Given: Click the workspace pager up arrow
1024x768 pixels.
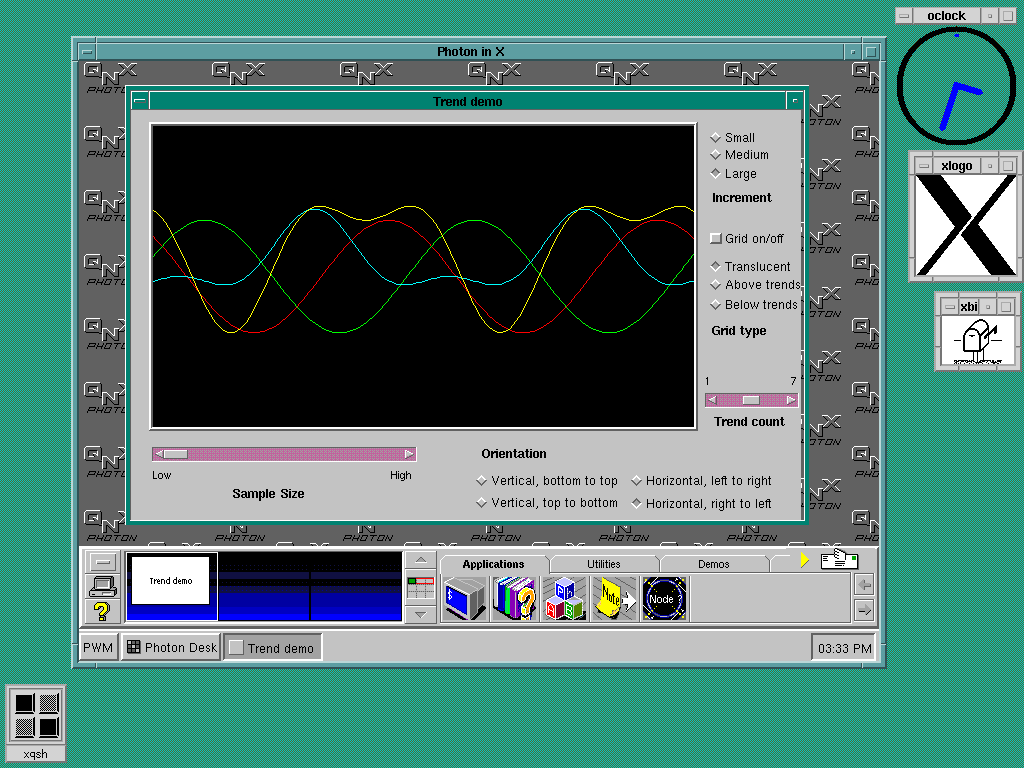Looking at the screenshot, I should pos(421,561).
